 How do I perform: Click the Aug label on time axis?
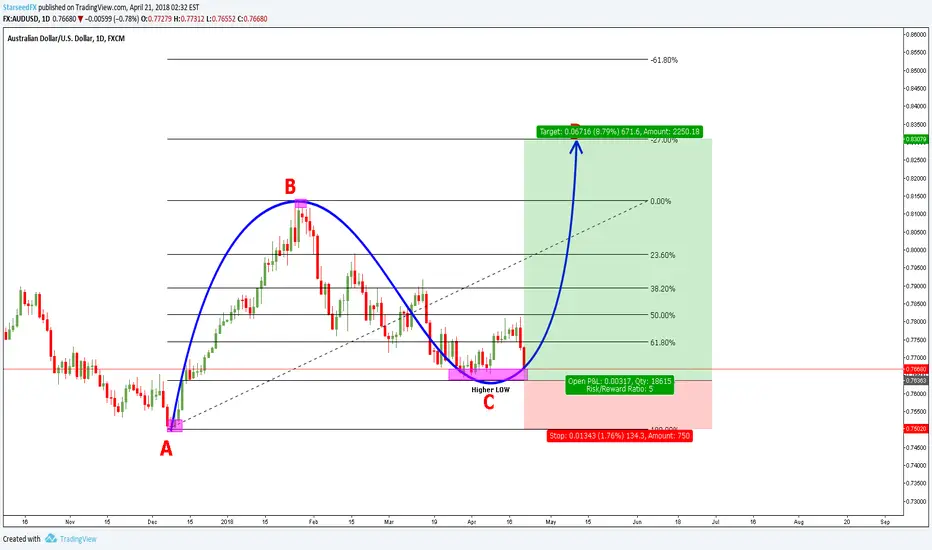pyautogui.click(x=799, y=522)
